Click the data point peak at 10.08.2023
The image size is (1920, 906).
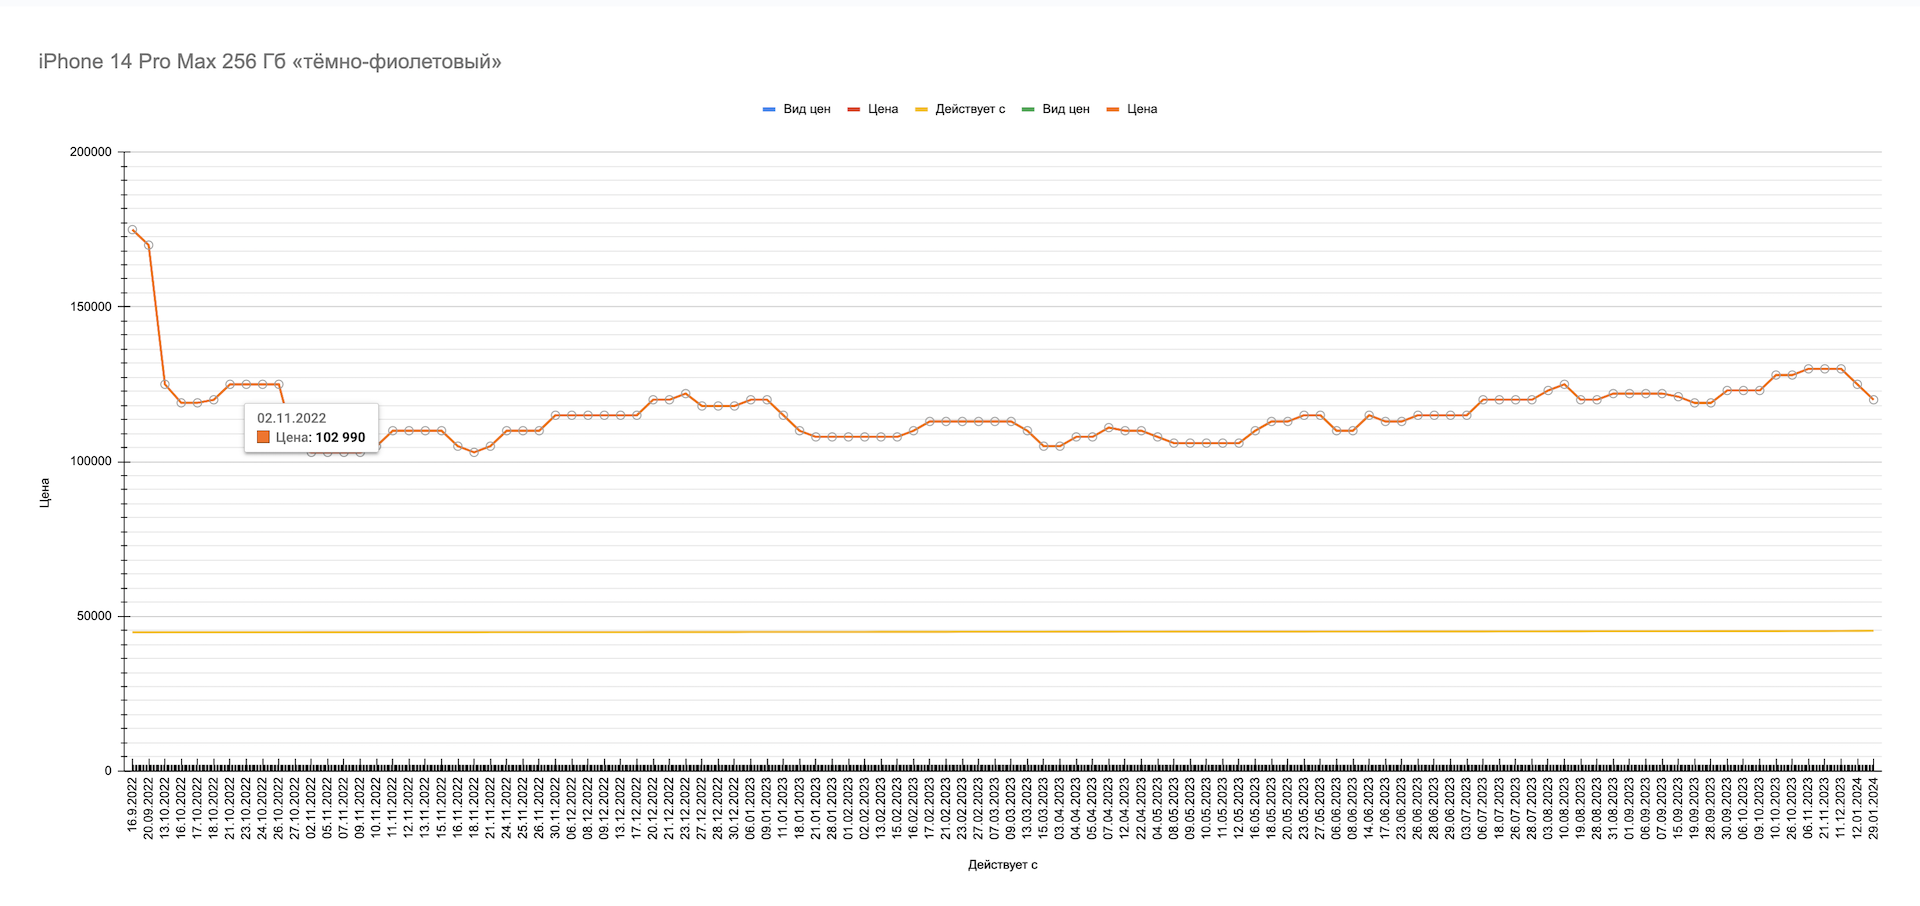click(1564, 384)
